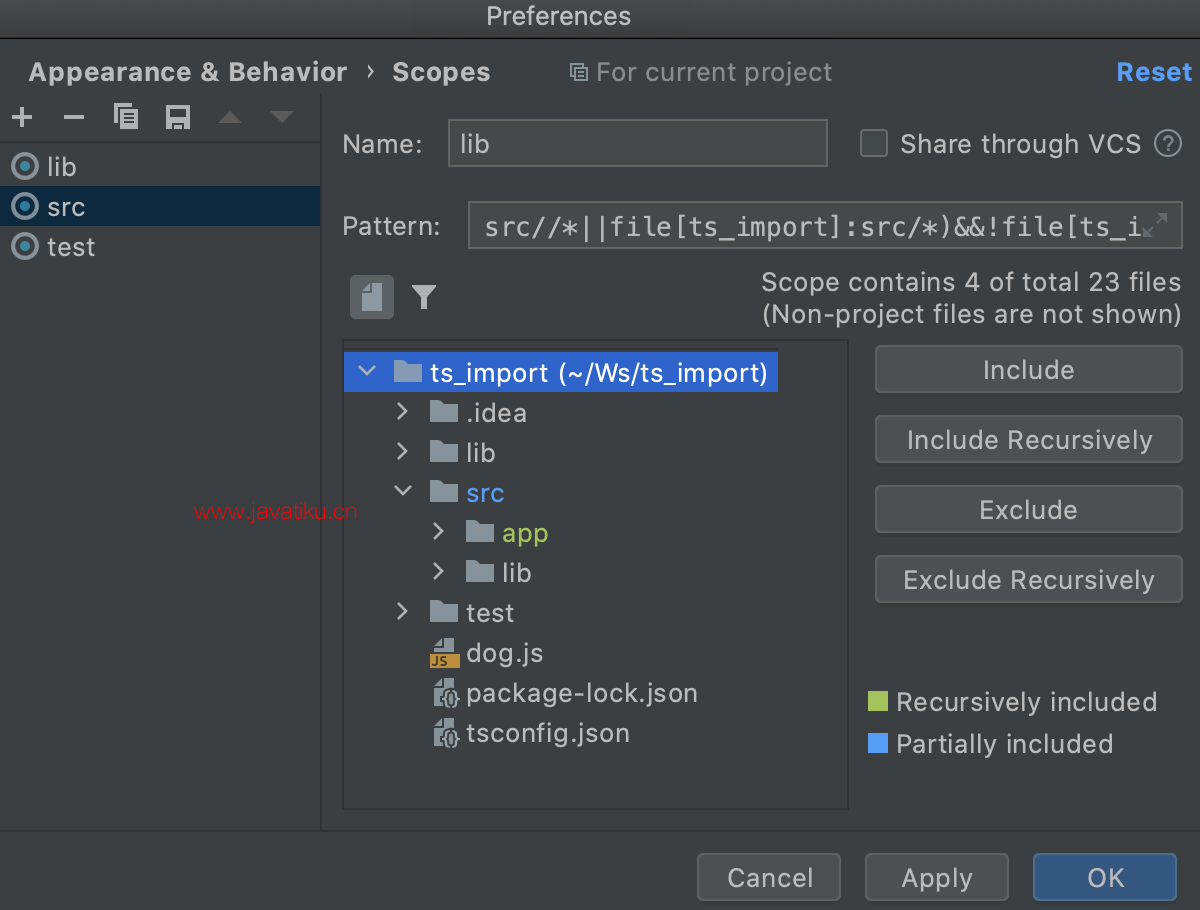Toggle flatten packages view icon
This screenshot has height=910, width=1200.
coord(372,297)
